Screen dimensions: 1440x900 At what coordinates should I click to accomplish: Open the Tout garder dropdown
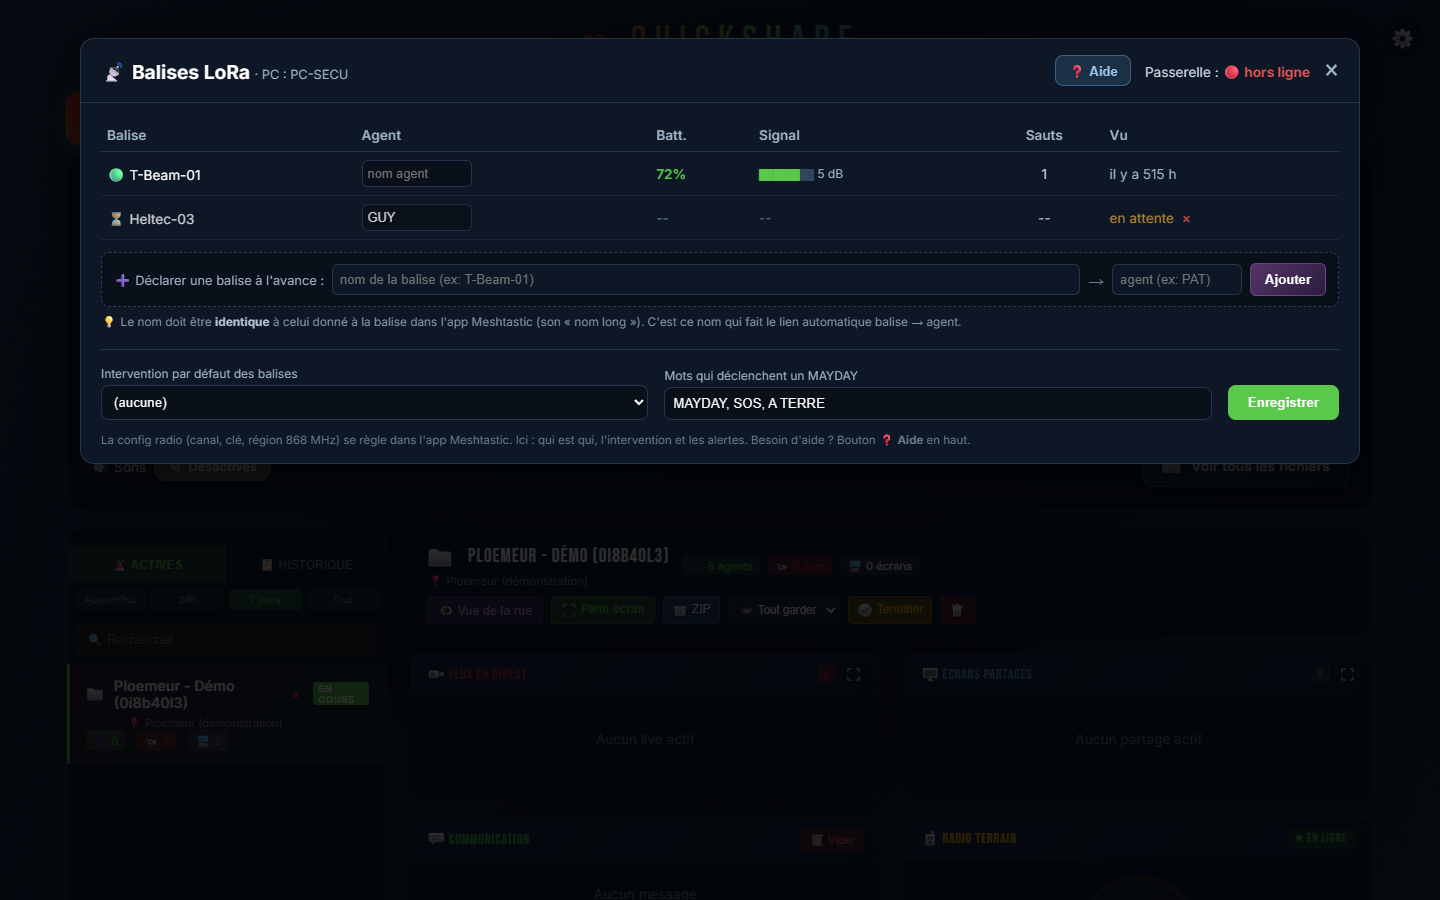click(x=787, y=610)
